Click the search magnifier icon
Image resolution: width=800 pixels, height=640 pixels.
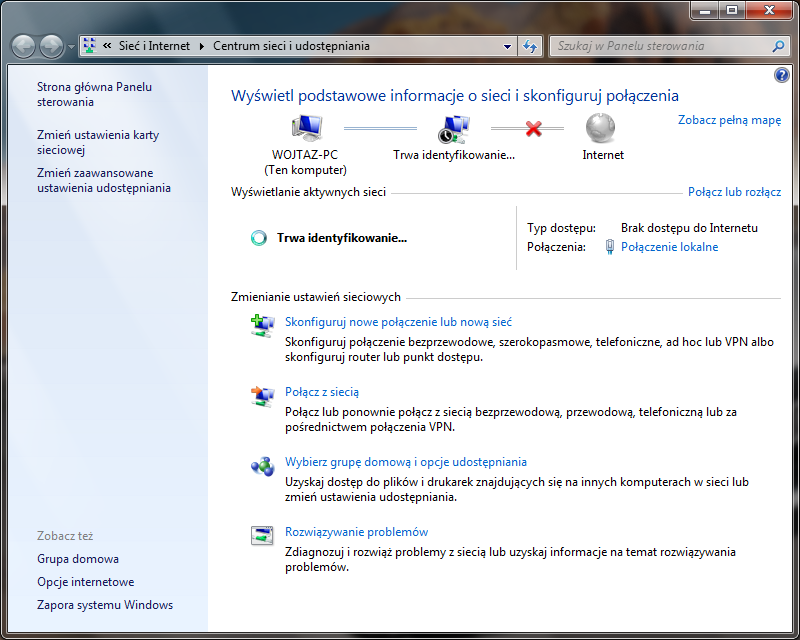pyautogui.click(x=778, y=46)
